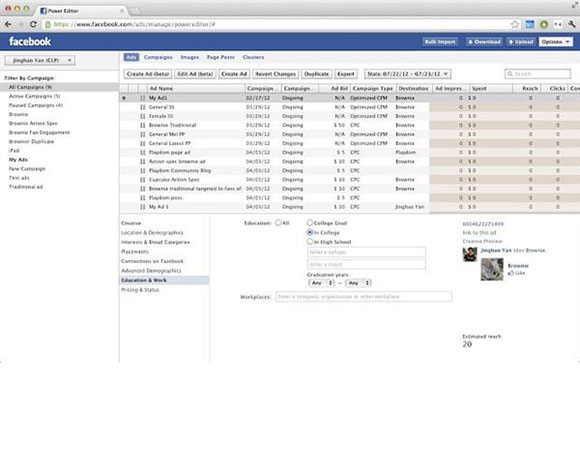Filter by Active Campaigns
This screenshot has height=470, width=580.
34,96
